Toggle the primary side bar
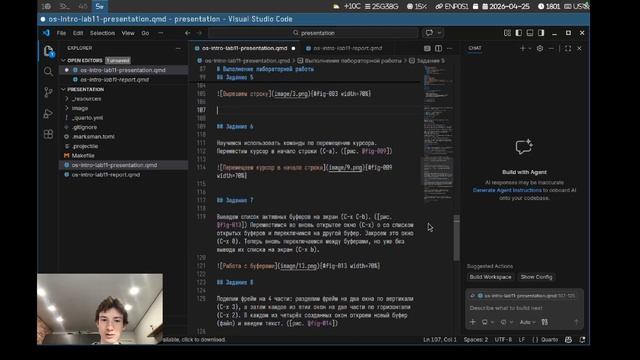The height and width of the screenshot is (360, 640). [x=518, y=33]
